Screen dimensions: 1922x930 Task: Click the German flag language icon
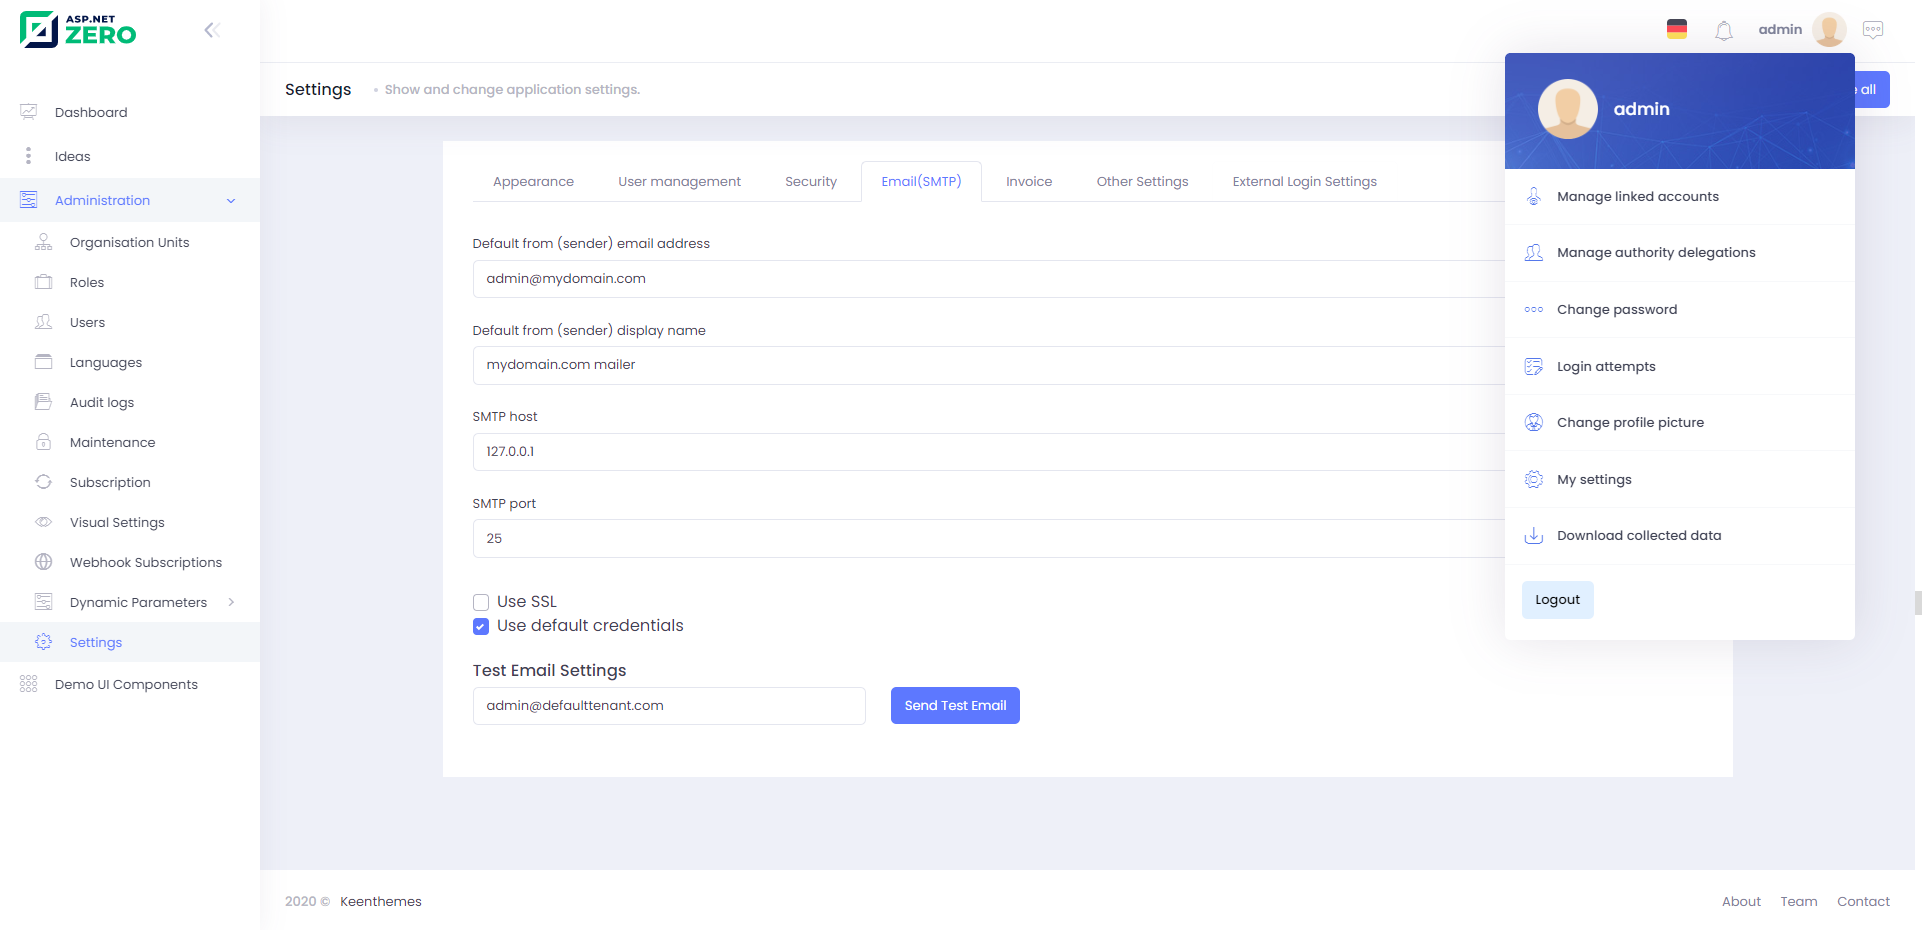[1677, 30]
